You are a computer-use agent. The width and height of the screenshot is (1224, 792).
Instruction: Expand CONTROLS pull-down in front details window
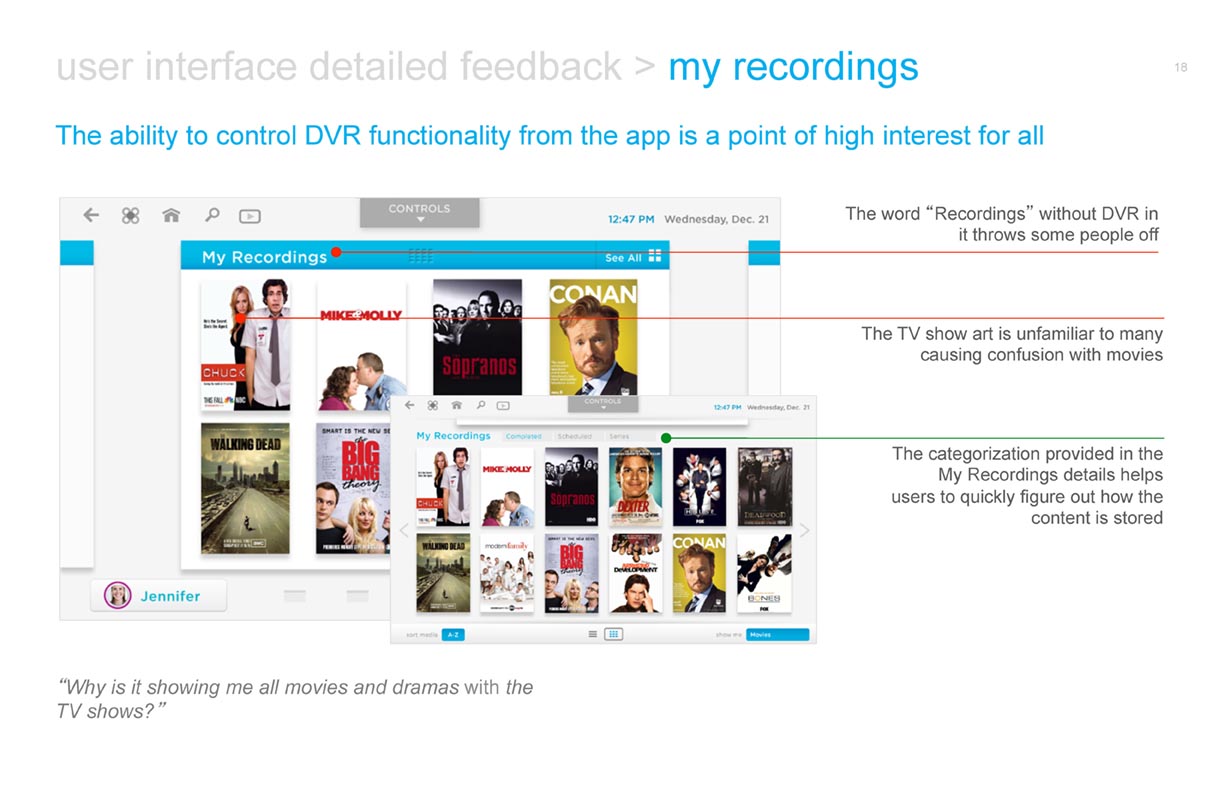[603, 404]
